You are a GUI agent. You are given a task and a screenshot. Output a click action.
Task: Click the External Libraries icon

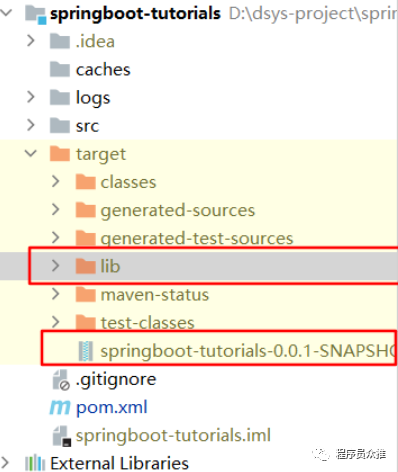(35, 463)
